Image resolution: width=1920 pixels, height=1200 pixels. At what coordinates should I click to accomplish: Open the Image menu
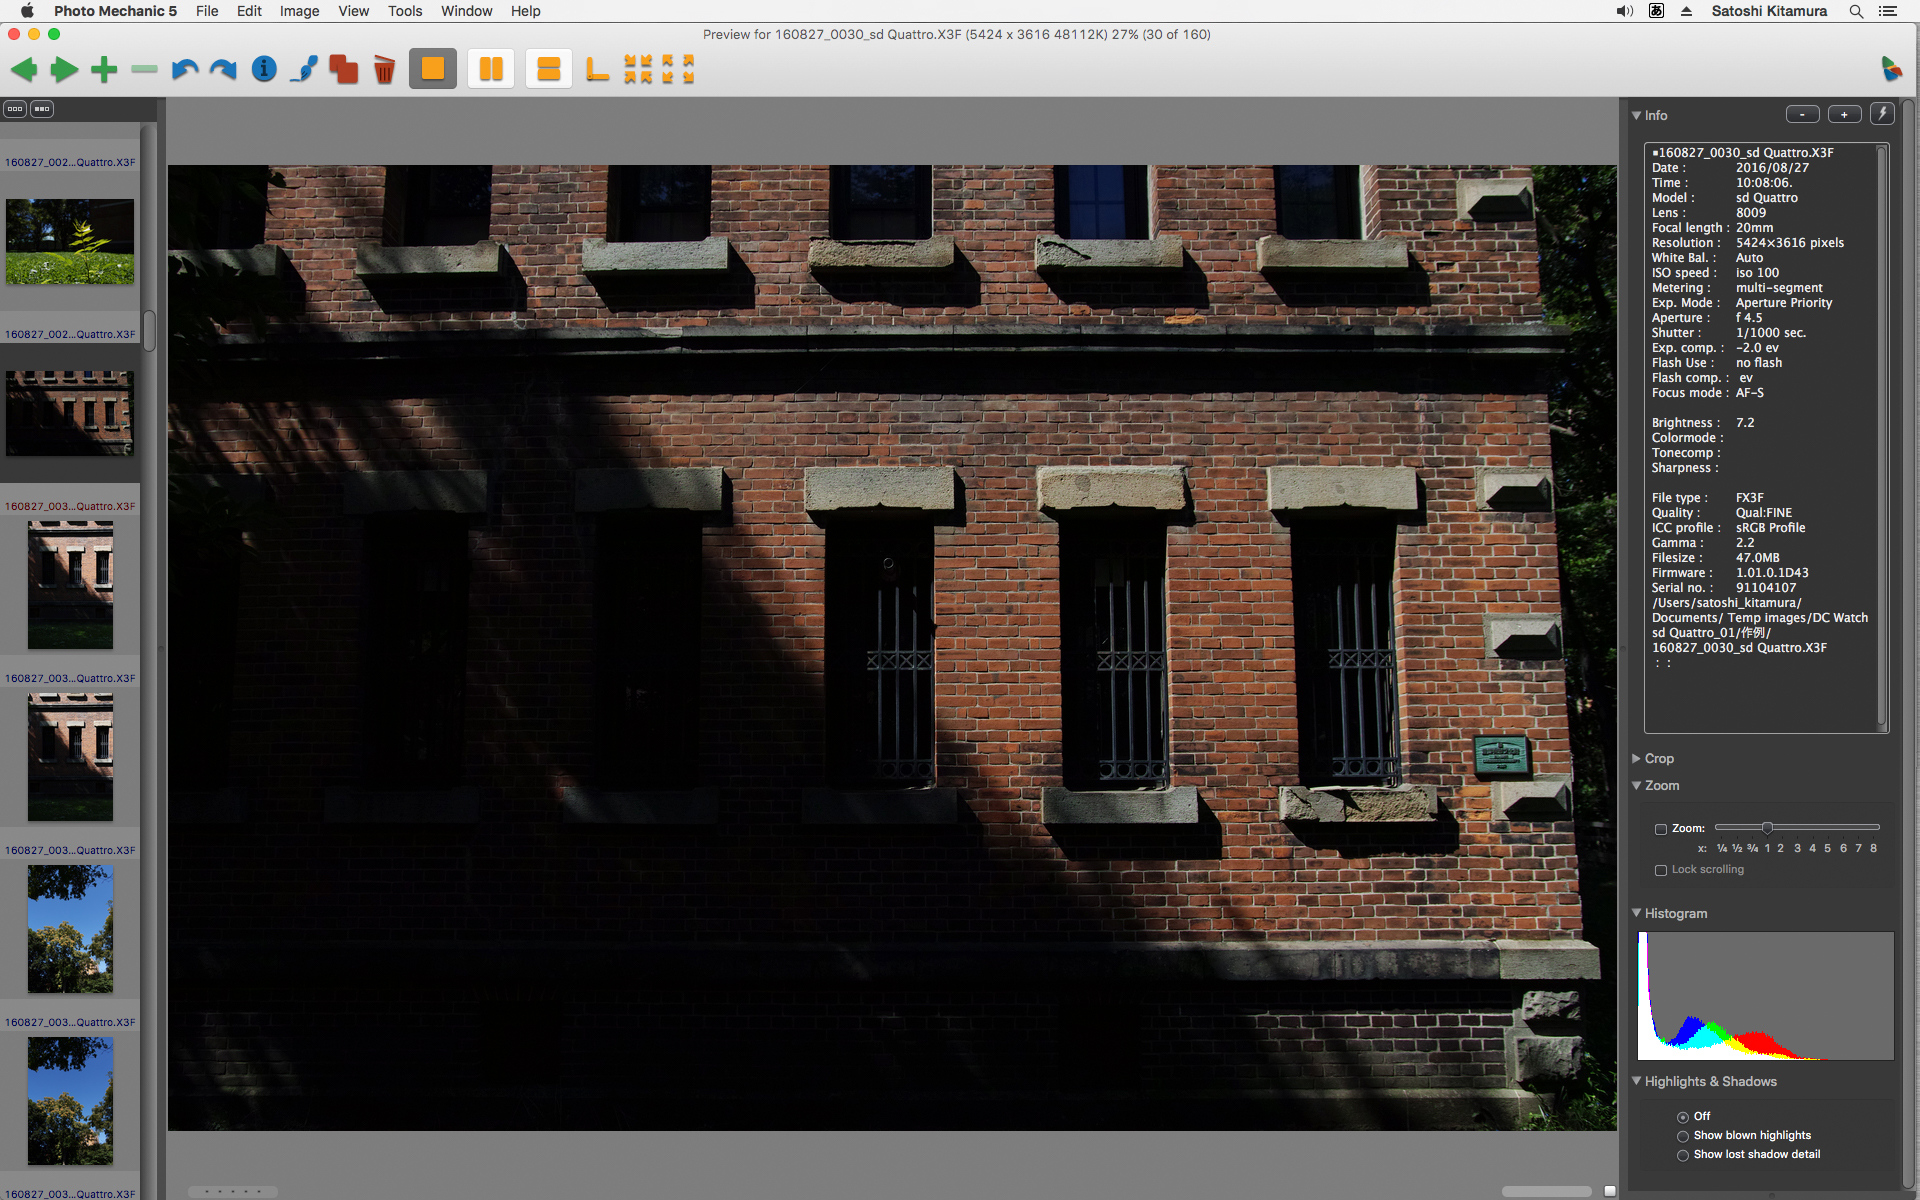point(299,11)
